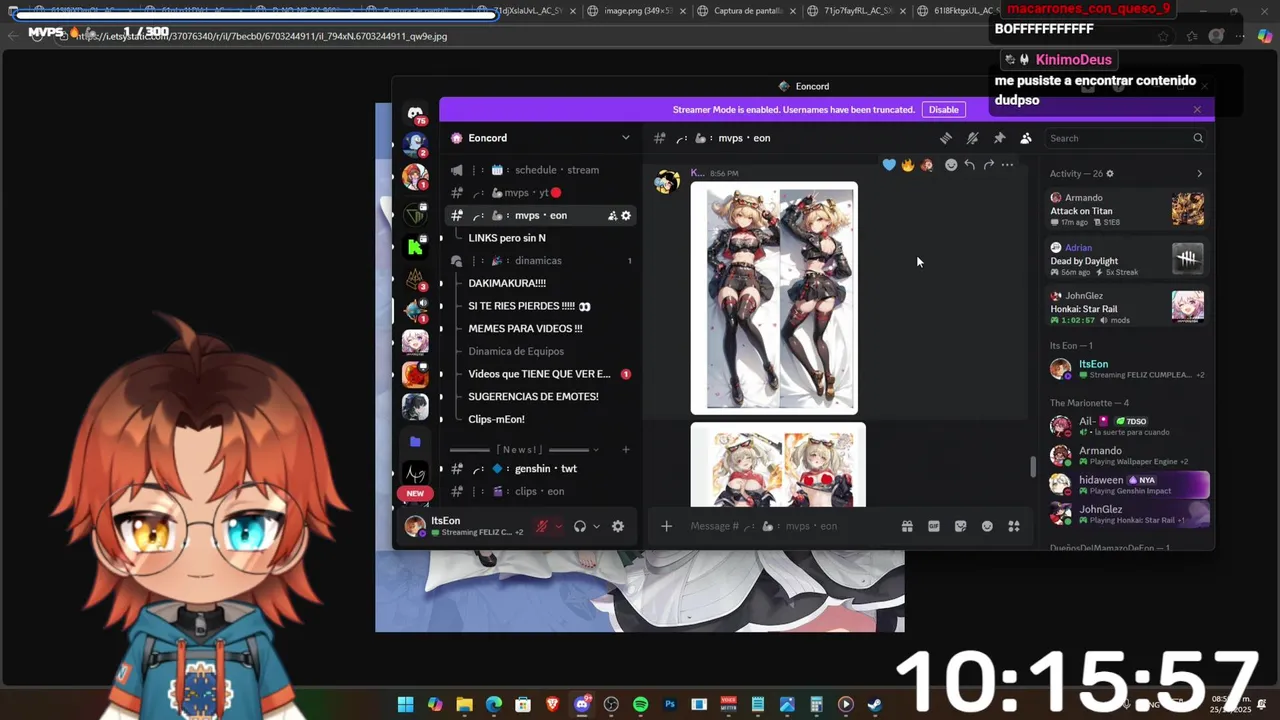Image resolution: width=1280 pixels, height=720 pixels.
Task: Disable Streamer Mode
Action: pos(943,110)
